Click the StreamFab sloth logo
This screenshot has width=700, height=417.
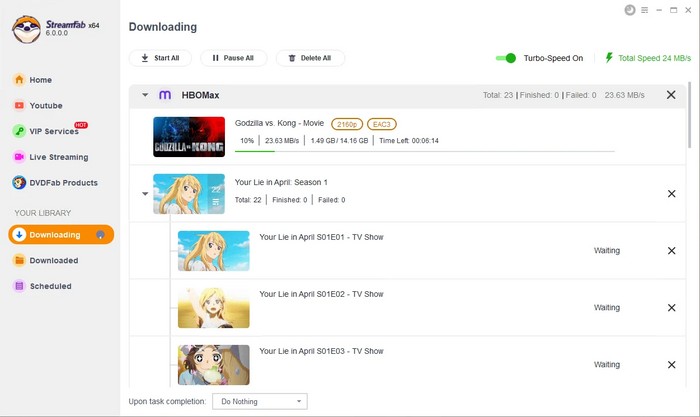[x=26, y=29]
